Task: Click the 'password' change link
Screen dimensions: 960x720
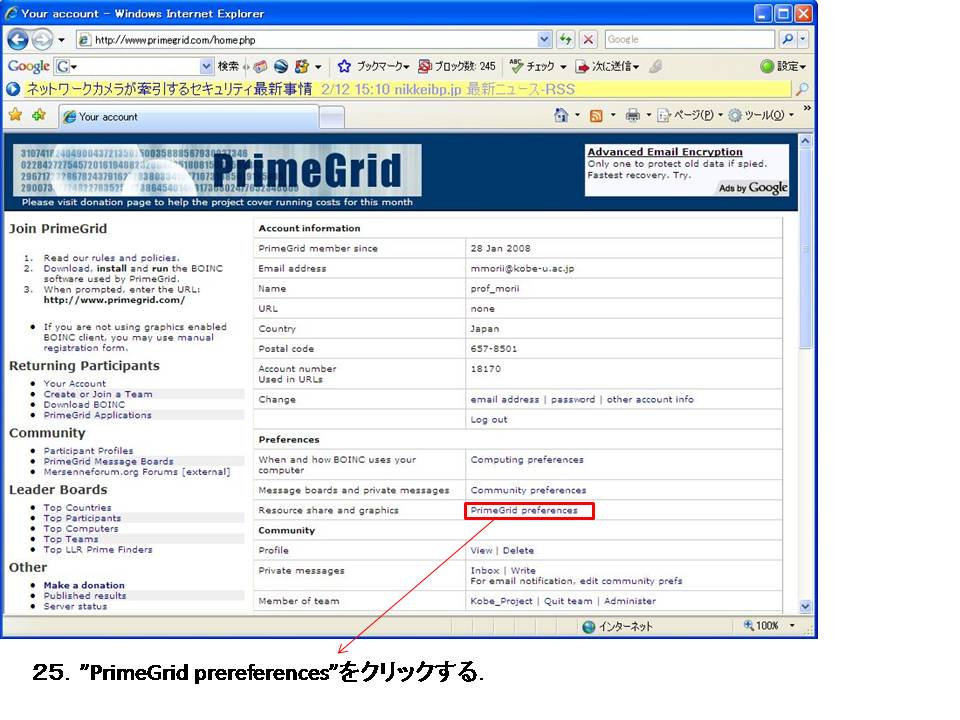Action: tap(573, 400)
